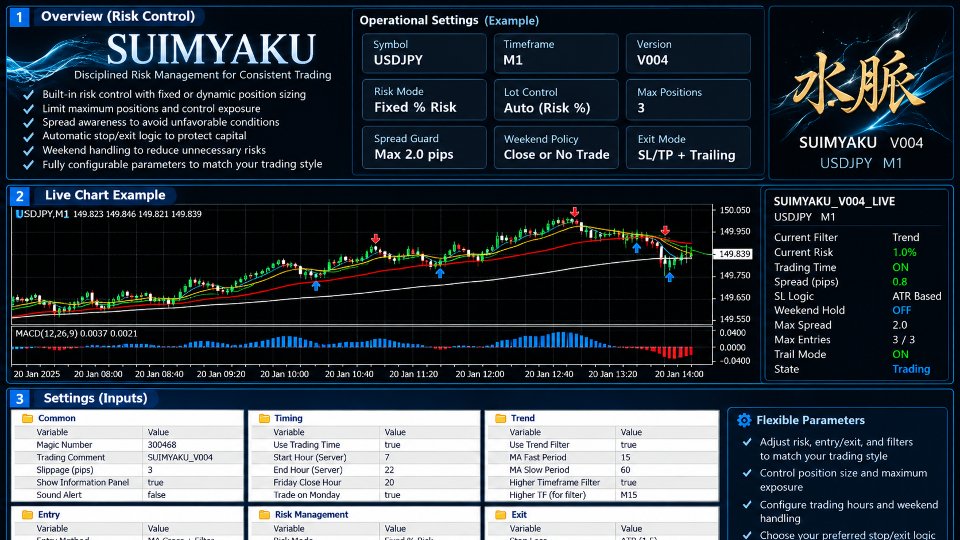Click the Spread (pips) 0.8 value
The image size is (960, 540).
click(x=899, y=282)
